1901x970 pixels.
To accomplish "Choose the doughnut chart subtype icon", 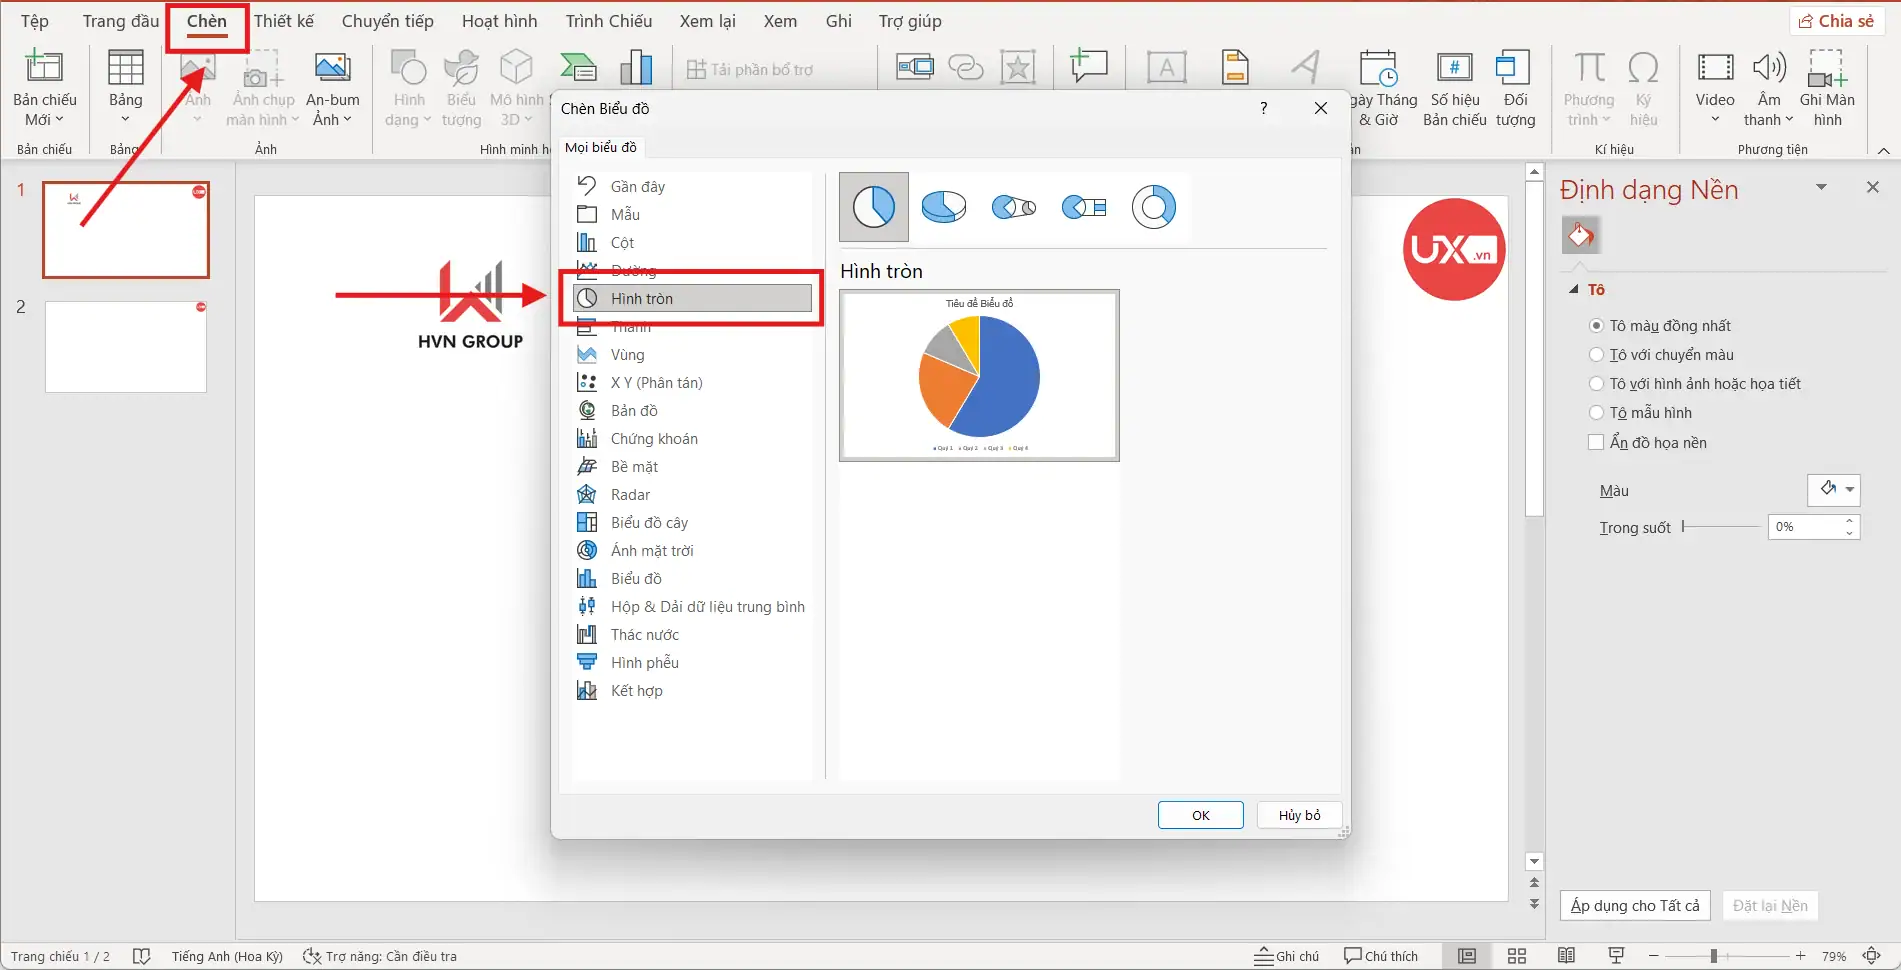I will tap(1153, 207).
